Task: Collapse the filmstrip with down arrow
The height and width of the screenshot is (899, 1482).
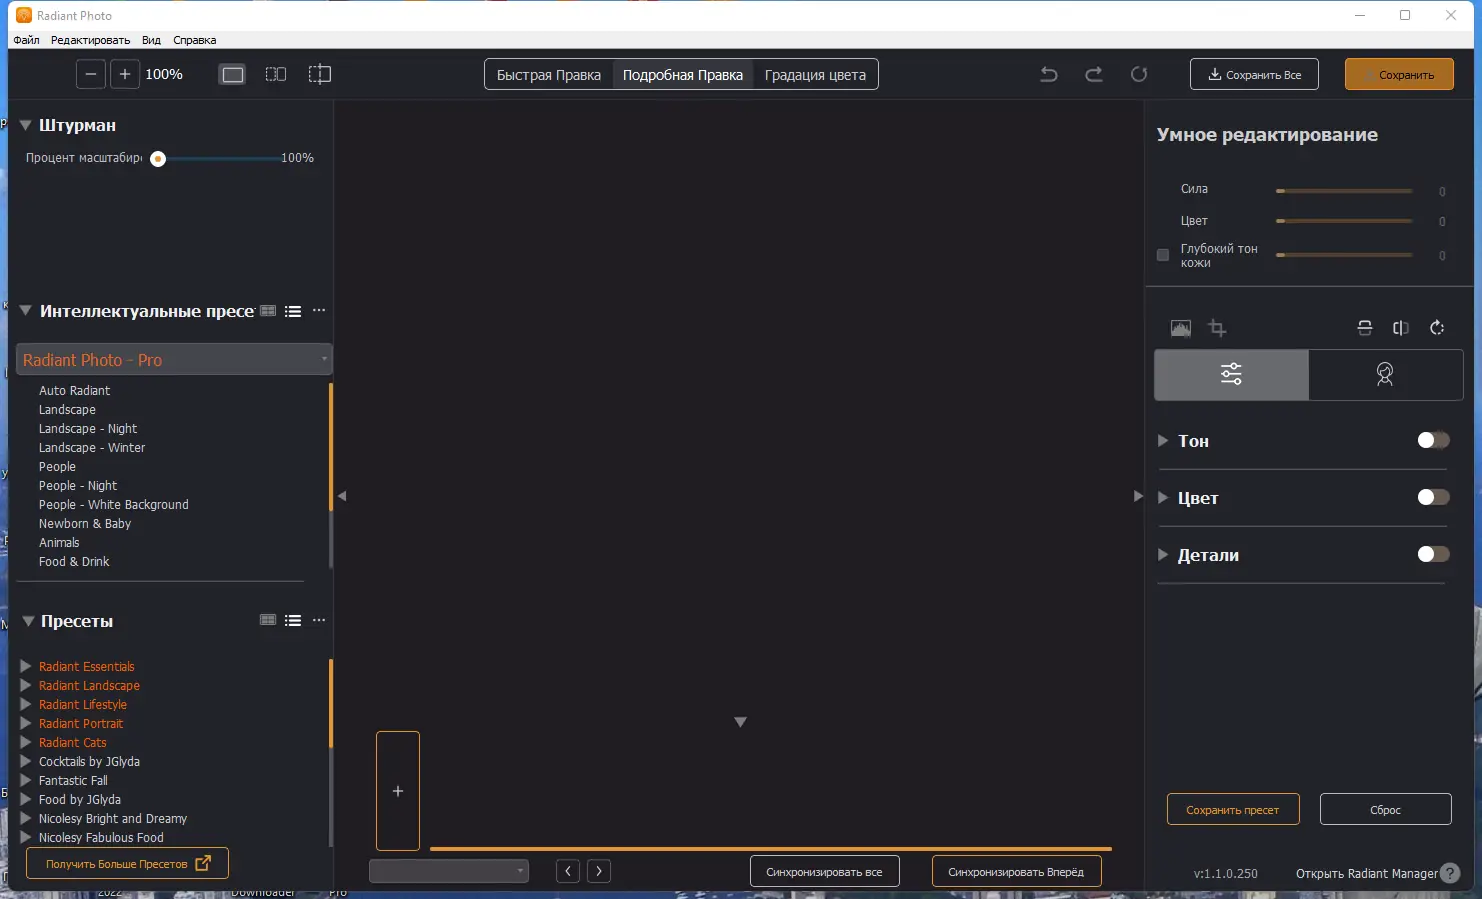Action: tap(741, 722)
